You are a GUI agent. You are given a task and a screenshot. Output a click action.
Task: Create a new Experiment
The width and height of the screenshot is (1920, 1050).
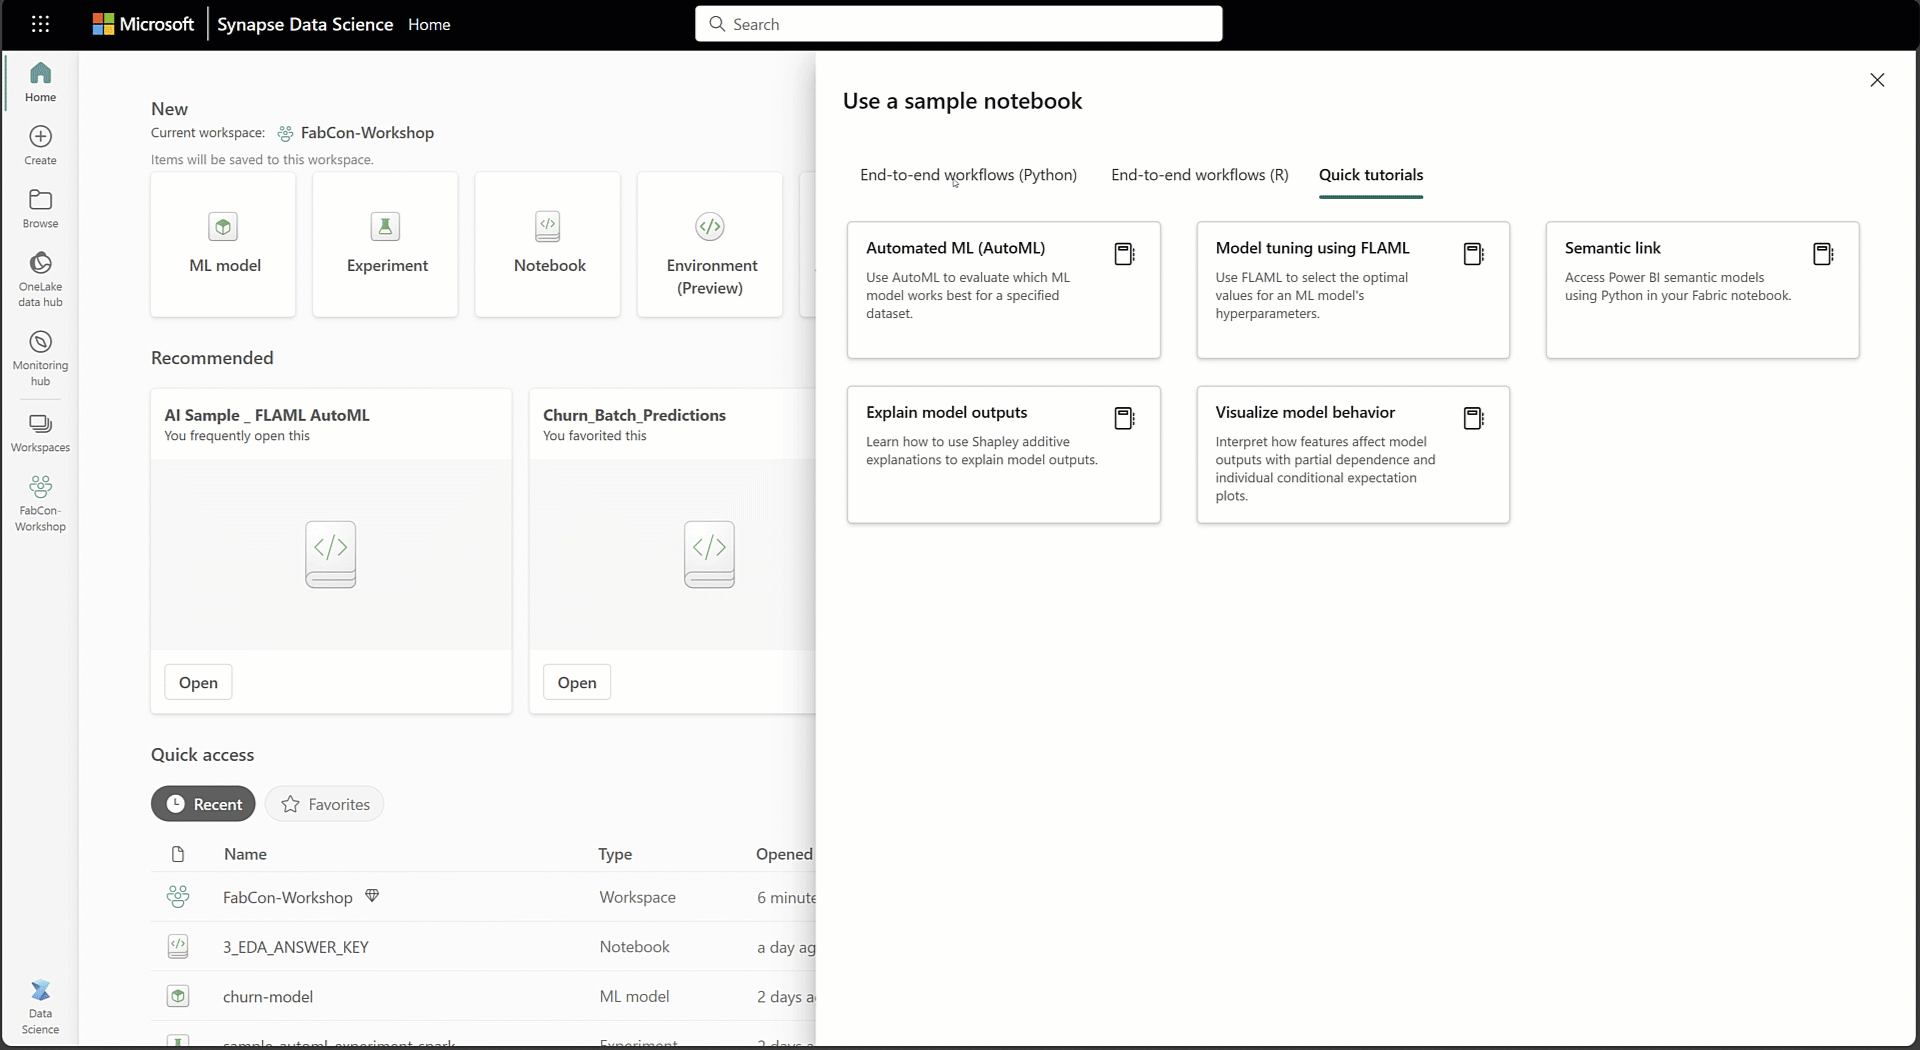tap(385, 244)
